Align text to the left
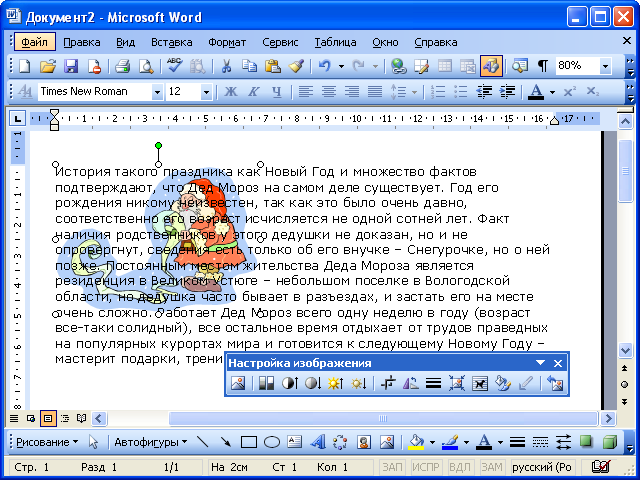Screen dimensions: 640x480 (305, 91)
